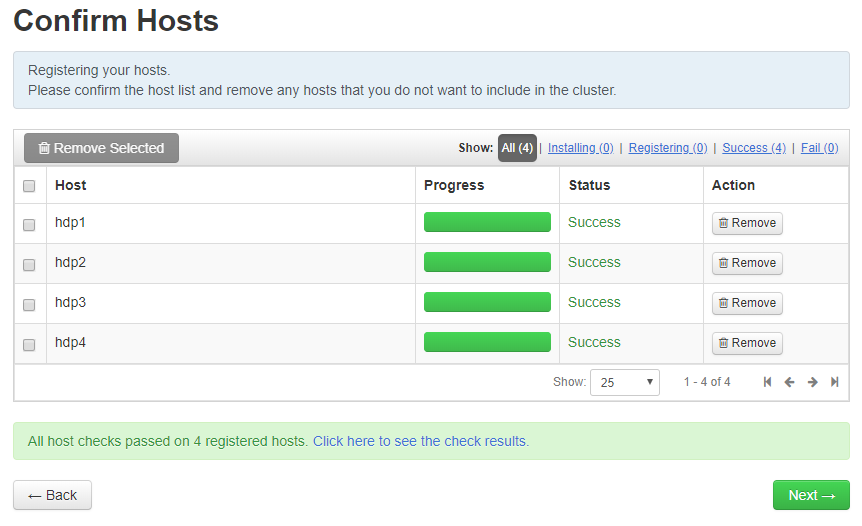Remove host hdp3
The image size is (862, 526).
pyautogui.click(x=747, y=303)
